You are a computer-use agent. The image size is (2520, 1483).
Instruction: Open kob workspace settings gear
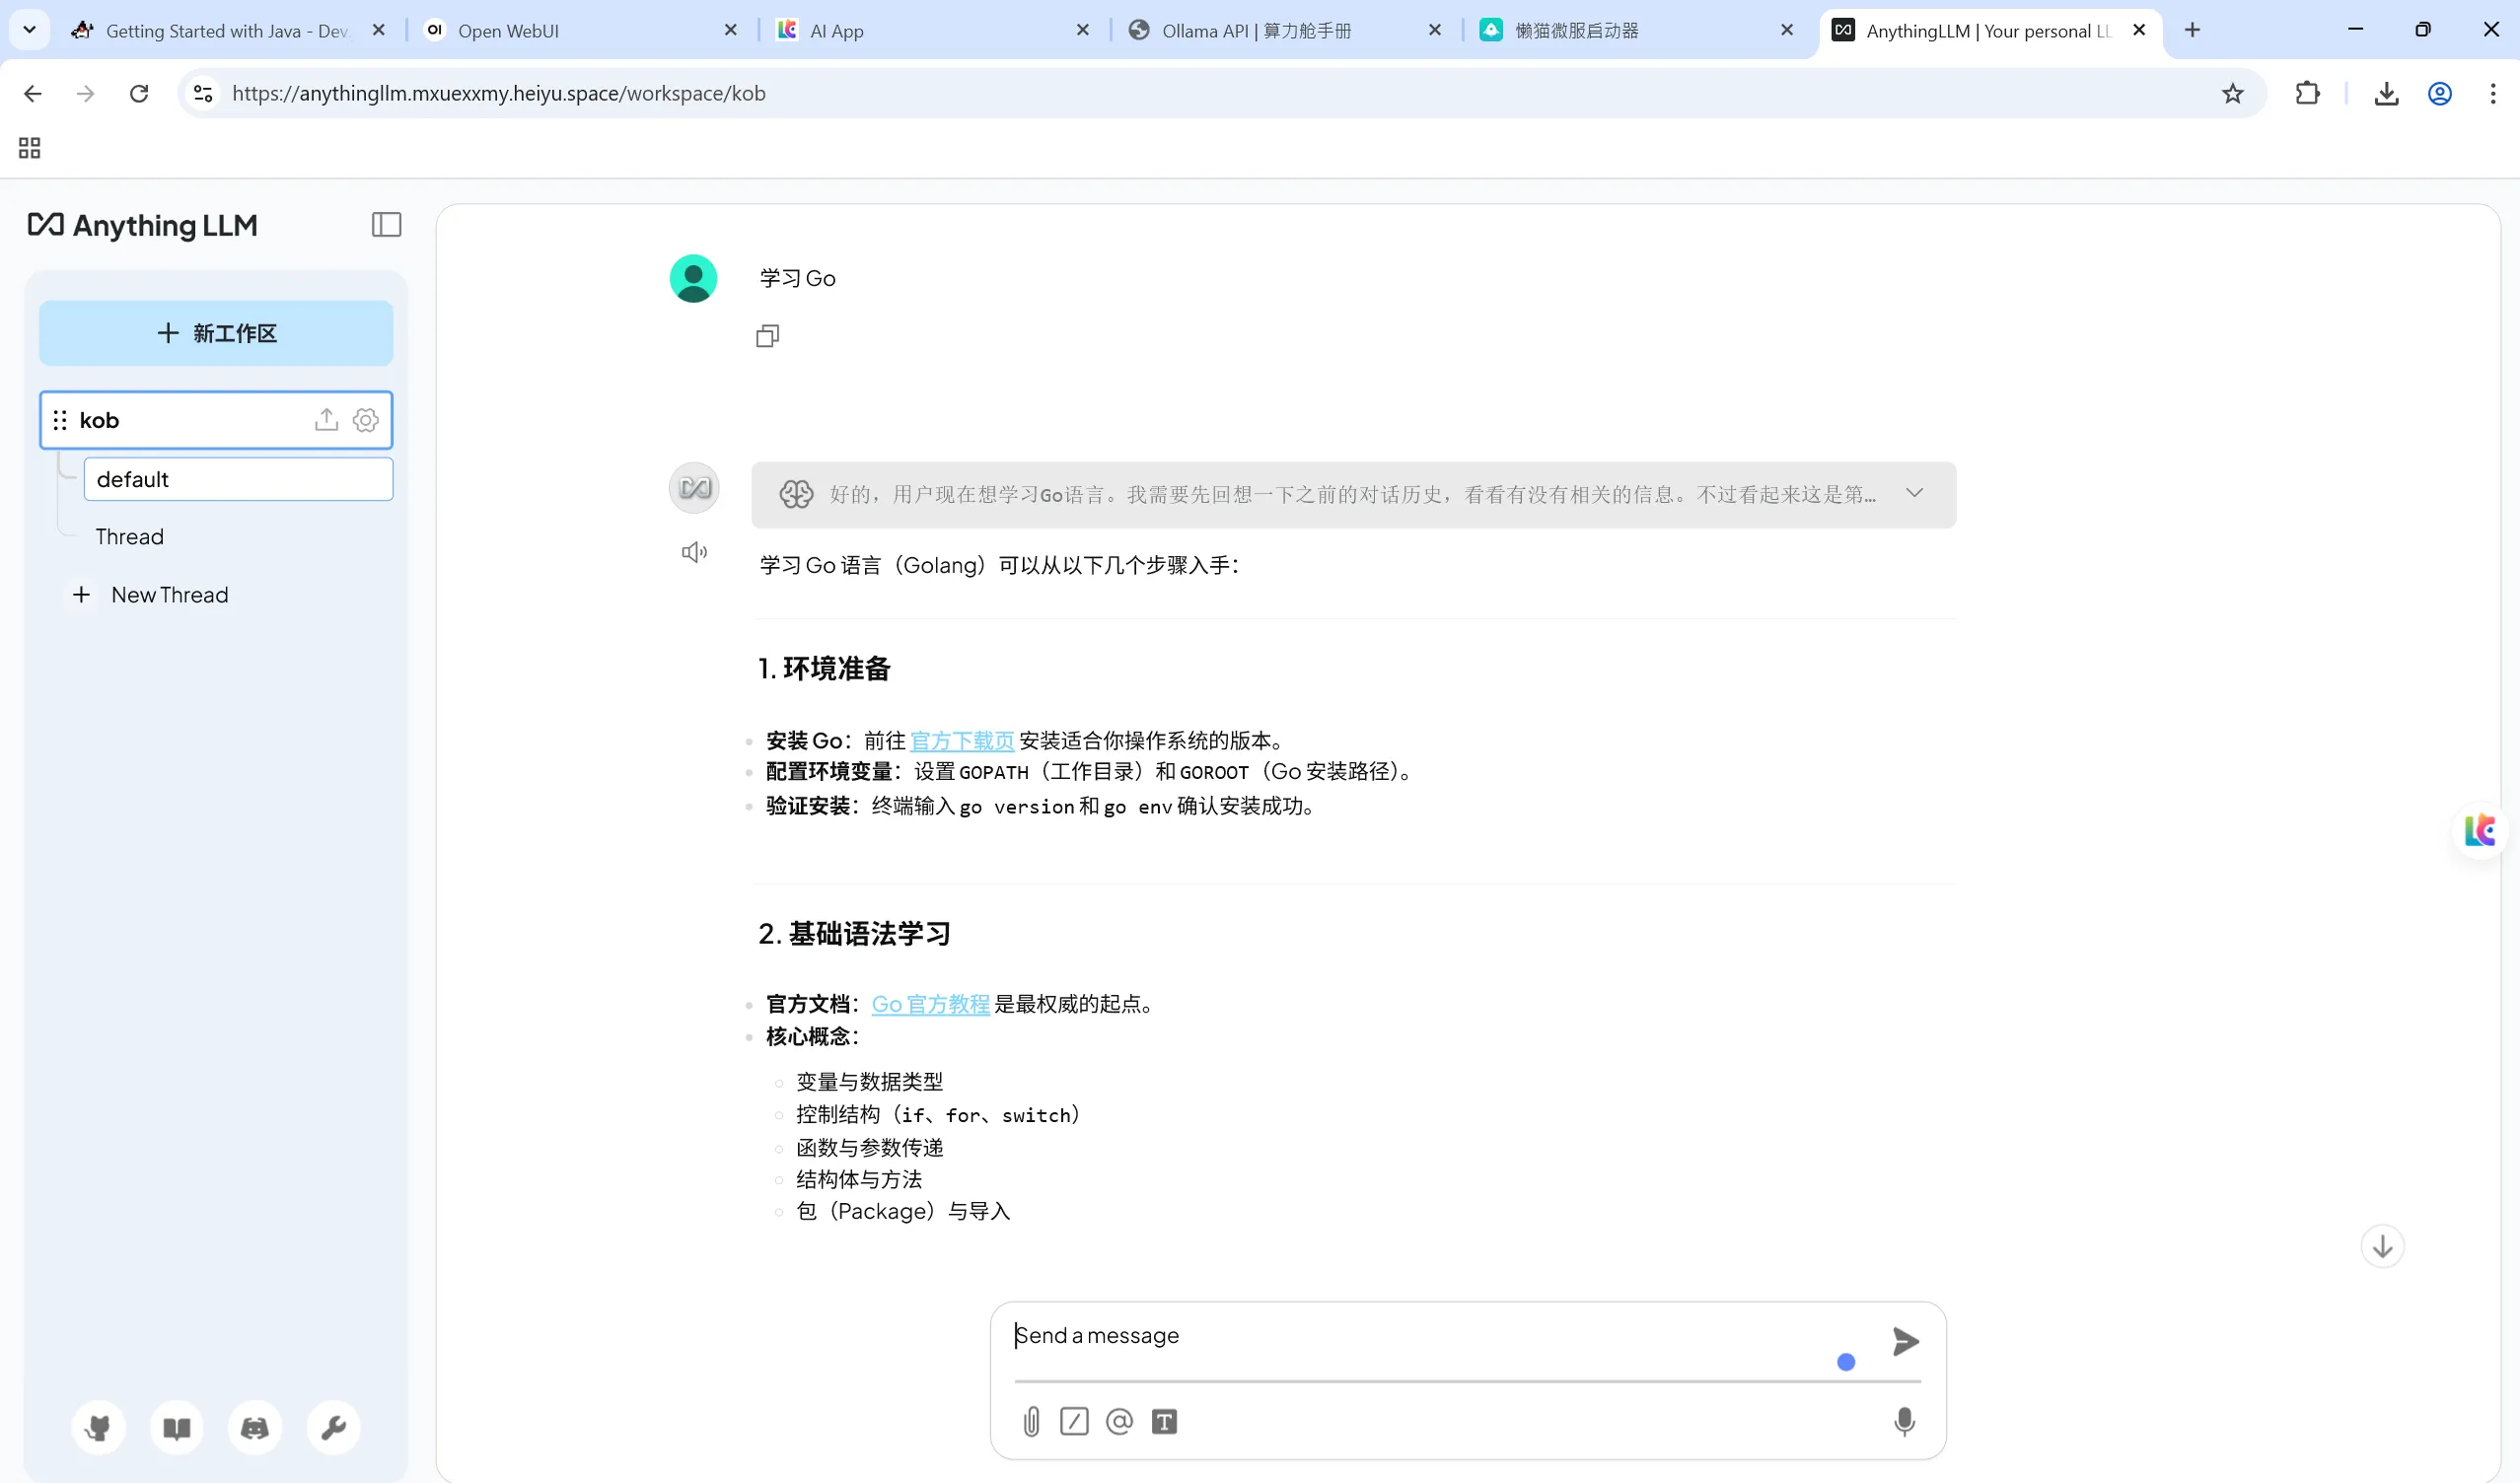[x=366, y=420]
